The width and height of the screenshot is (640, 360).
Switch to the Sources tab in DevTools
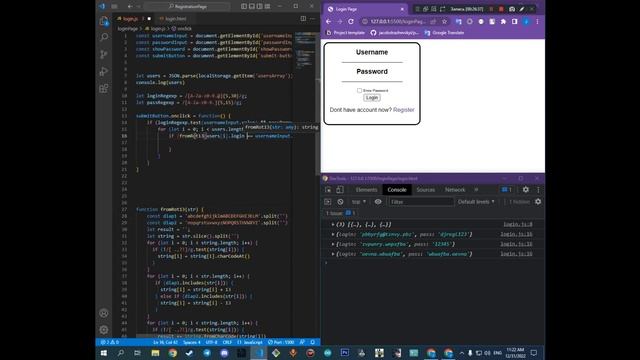425,190
